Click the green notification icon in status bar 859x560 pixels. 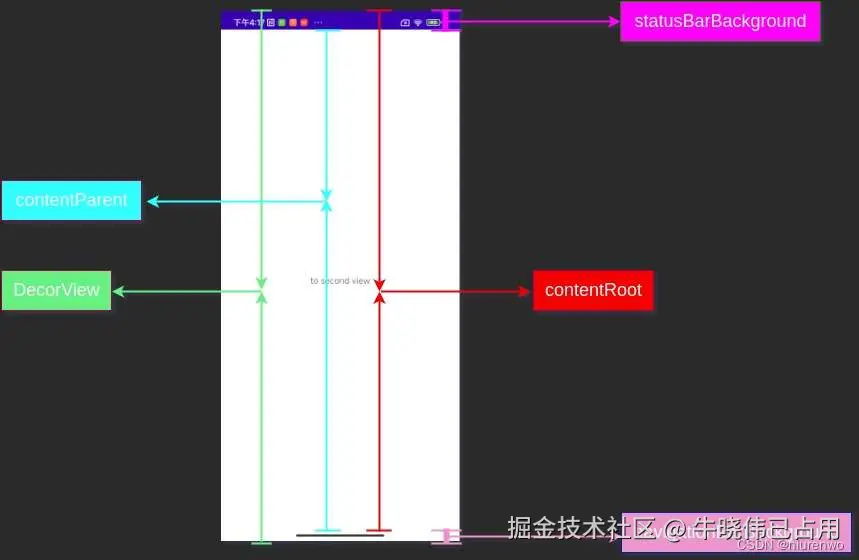pos(282,22)
